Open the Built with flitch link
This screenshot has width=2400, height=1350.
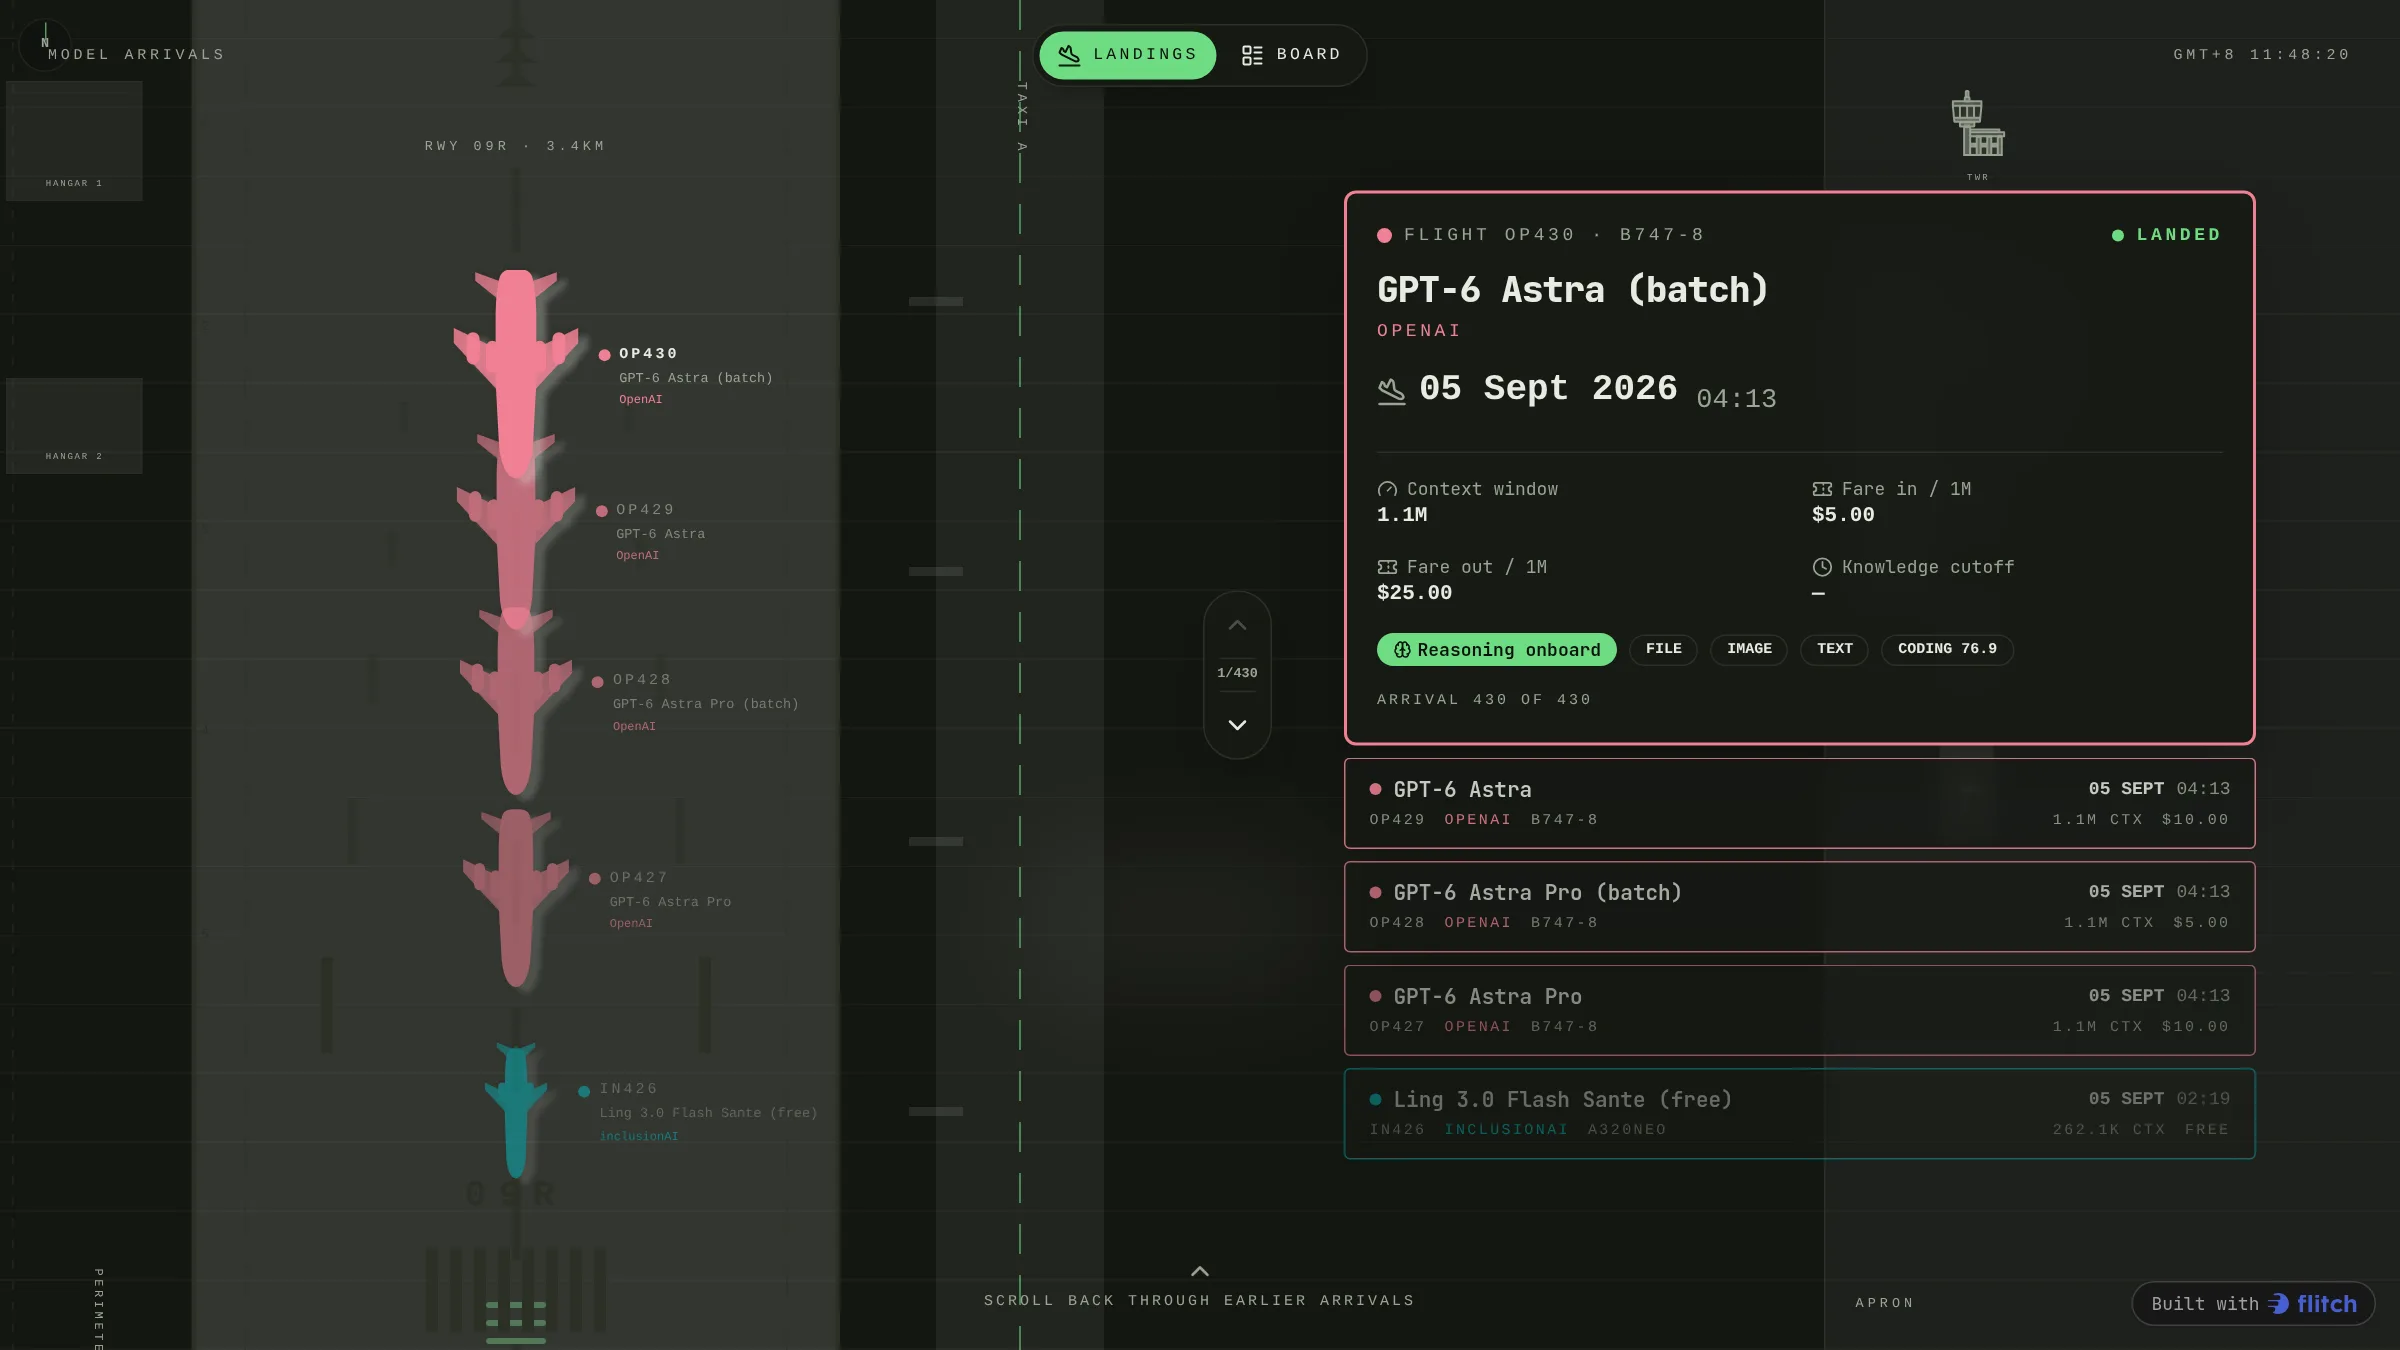(2253, 1304)
